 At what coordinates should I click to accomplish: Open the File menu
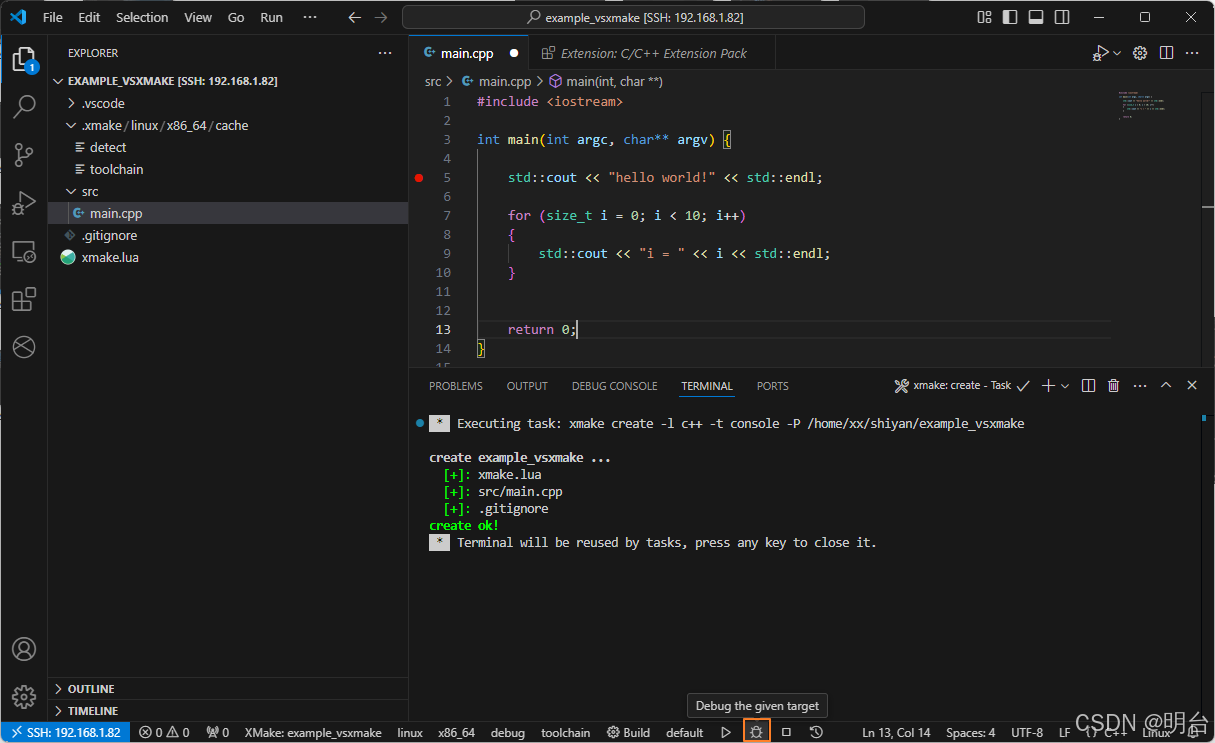coord(53,17)
